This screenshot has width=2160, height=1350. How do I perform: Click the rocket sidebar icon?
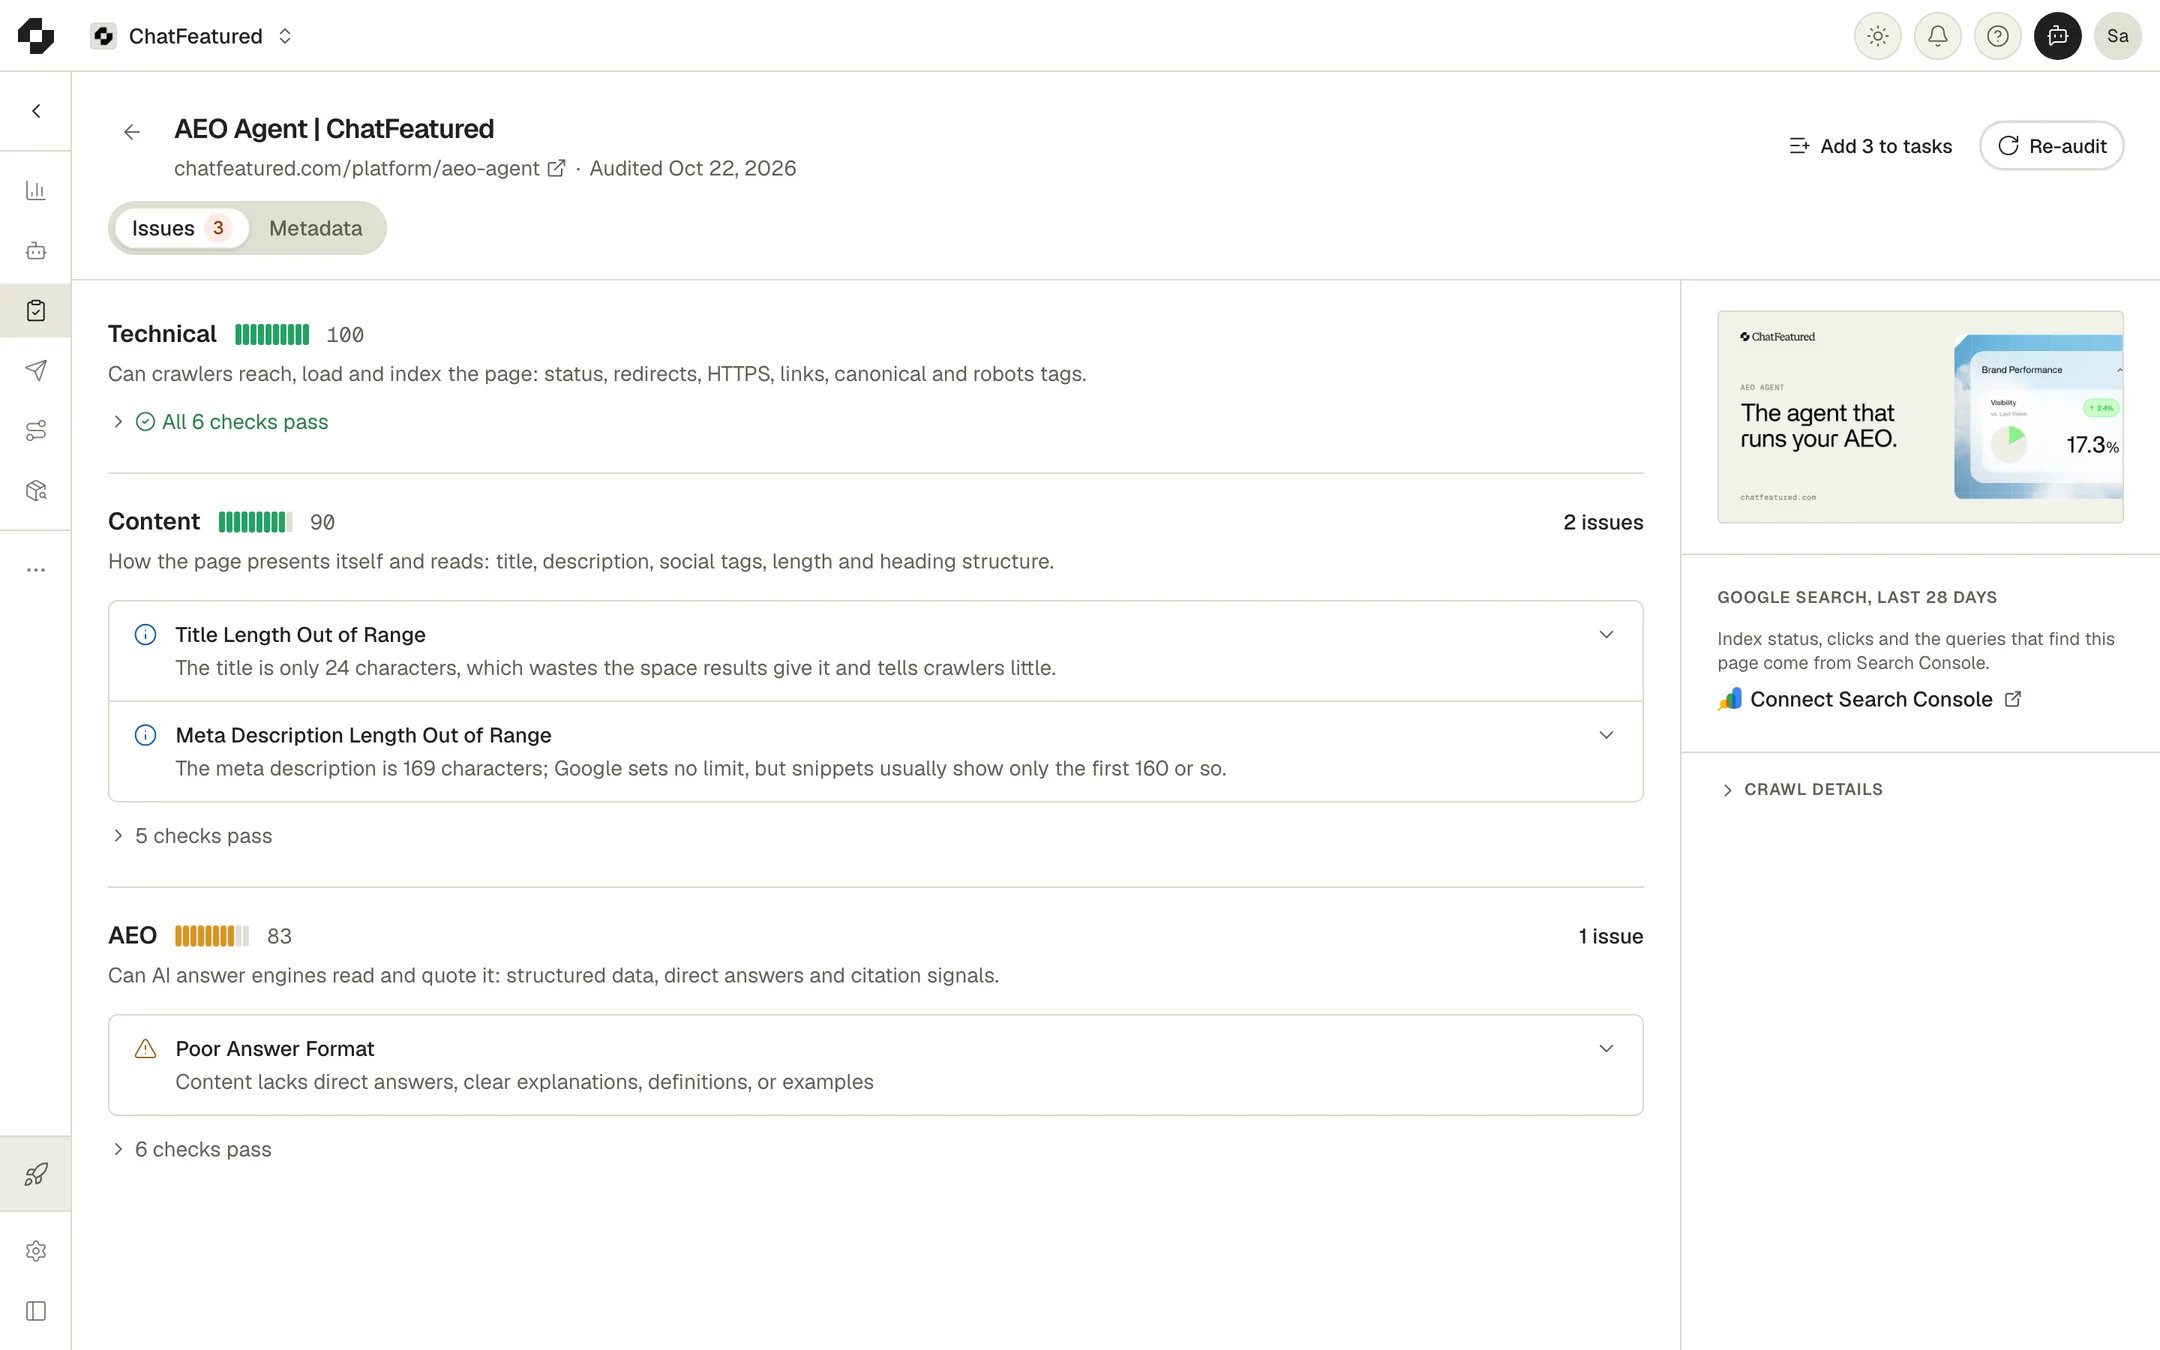36,1174
